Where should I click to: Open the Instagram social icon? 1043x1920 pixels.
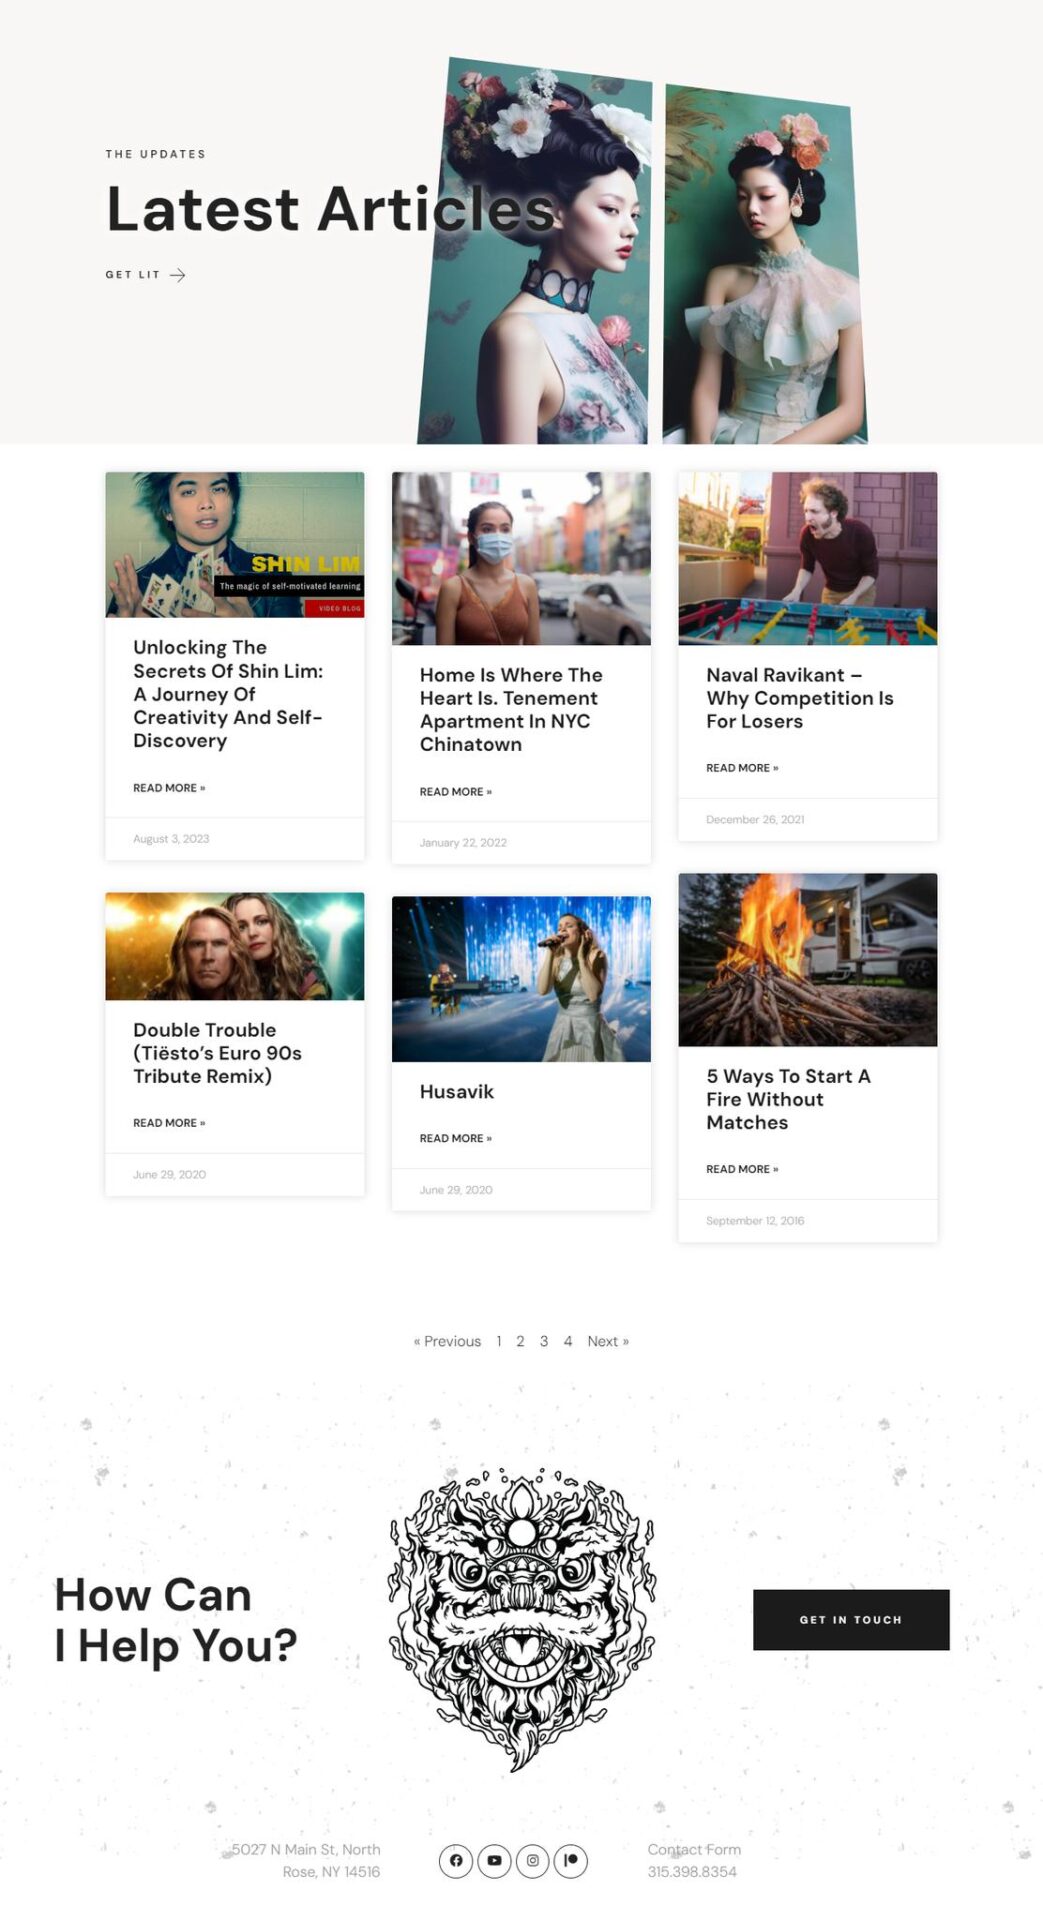[533, 1860]
